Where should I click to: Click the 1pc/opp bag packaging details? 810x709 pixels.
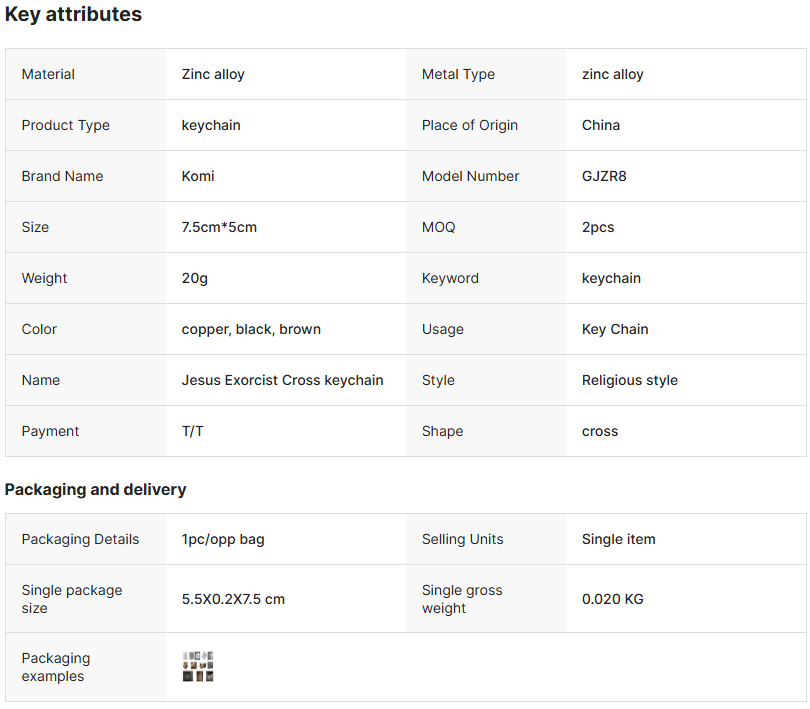pos(223,540)
